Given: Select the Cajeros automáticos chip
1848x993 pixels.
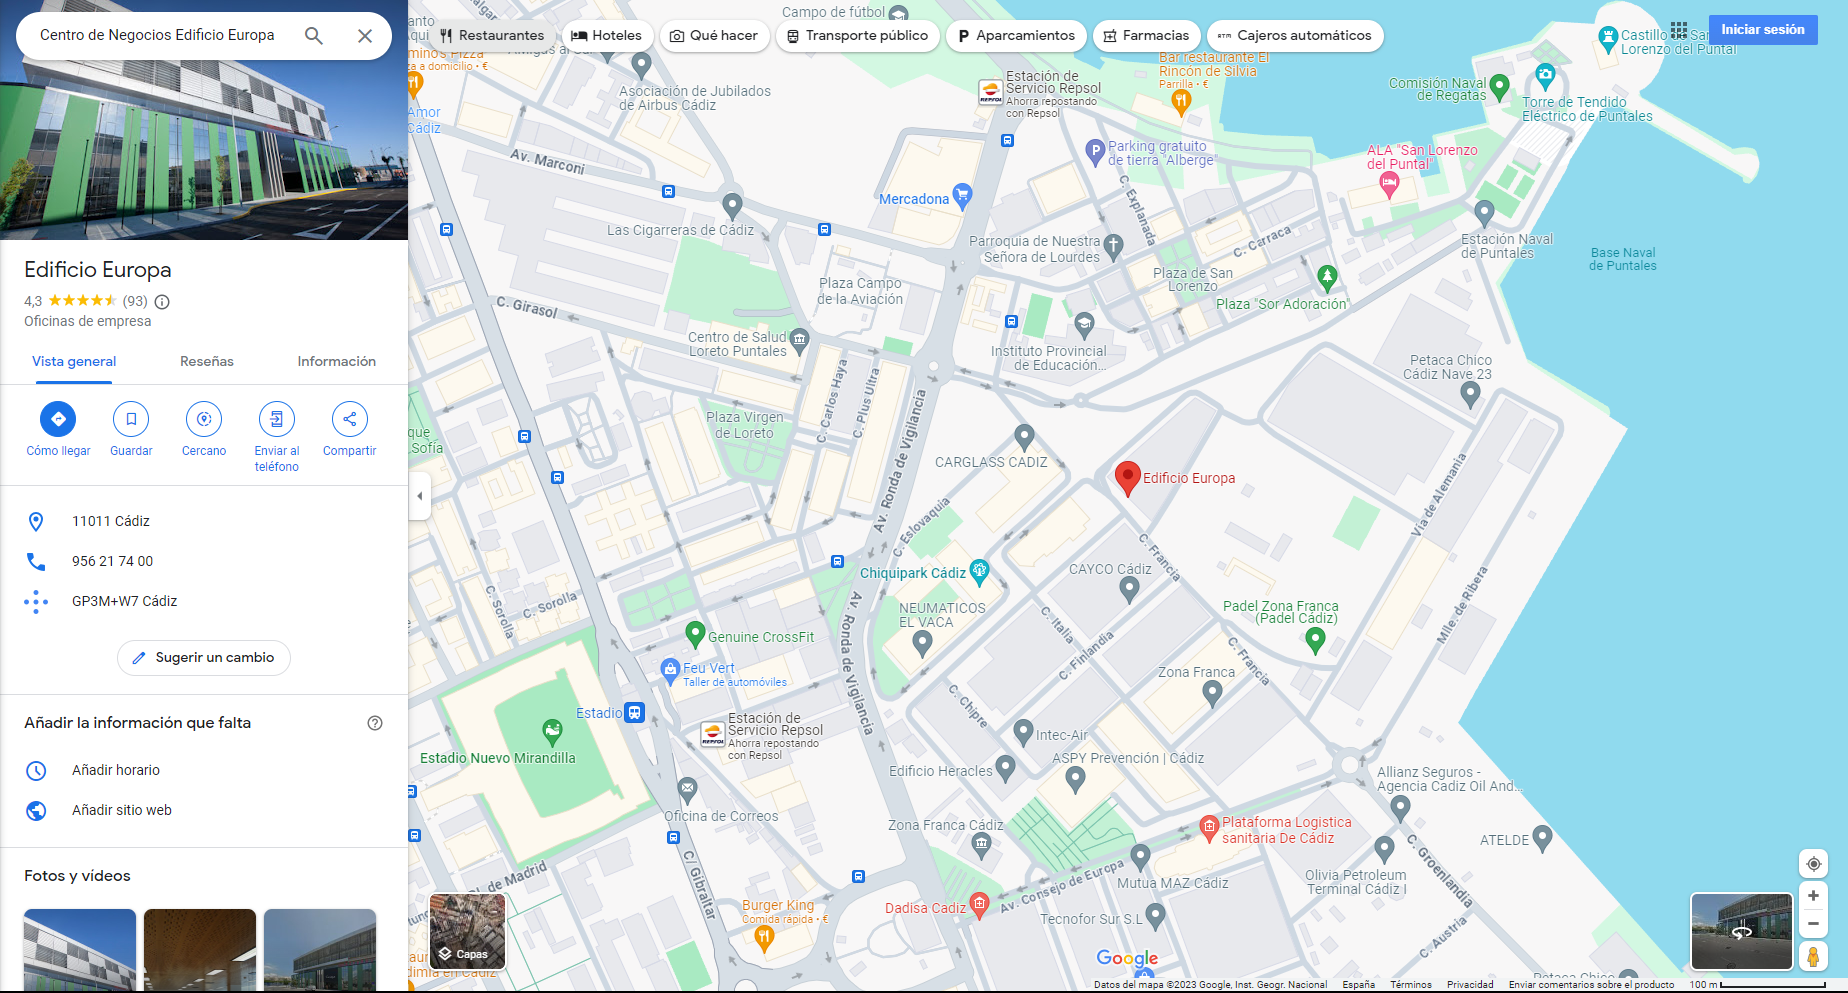Looking at the screenshot, I should point(1295,36).
